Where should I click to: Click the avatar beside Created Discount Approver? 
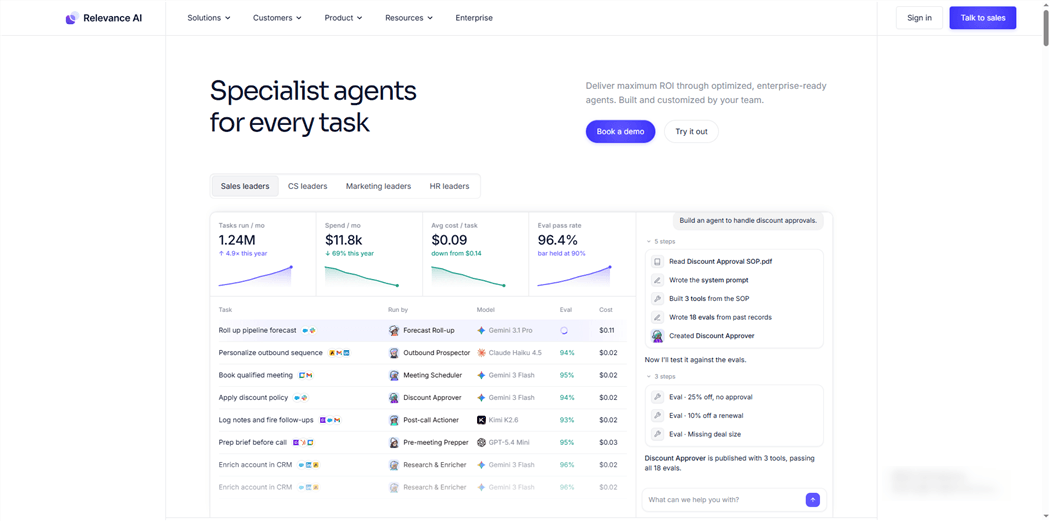[x=658, y=336]
